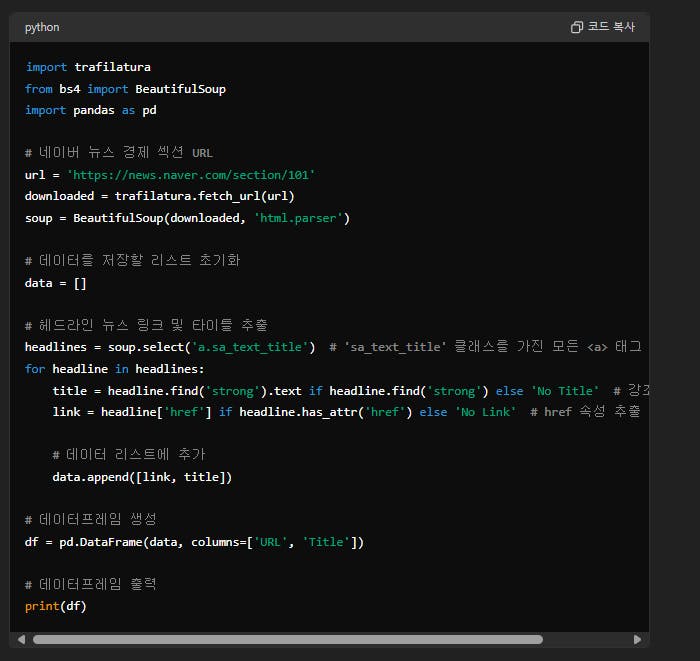Click the 'No Title' string

[565, 391]
